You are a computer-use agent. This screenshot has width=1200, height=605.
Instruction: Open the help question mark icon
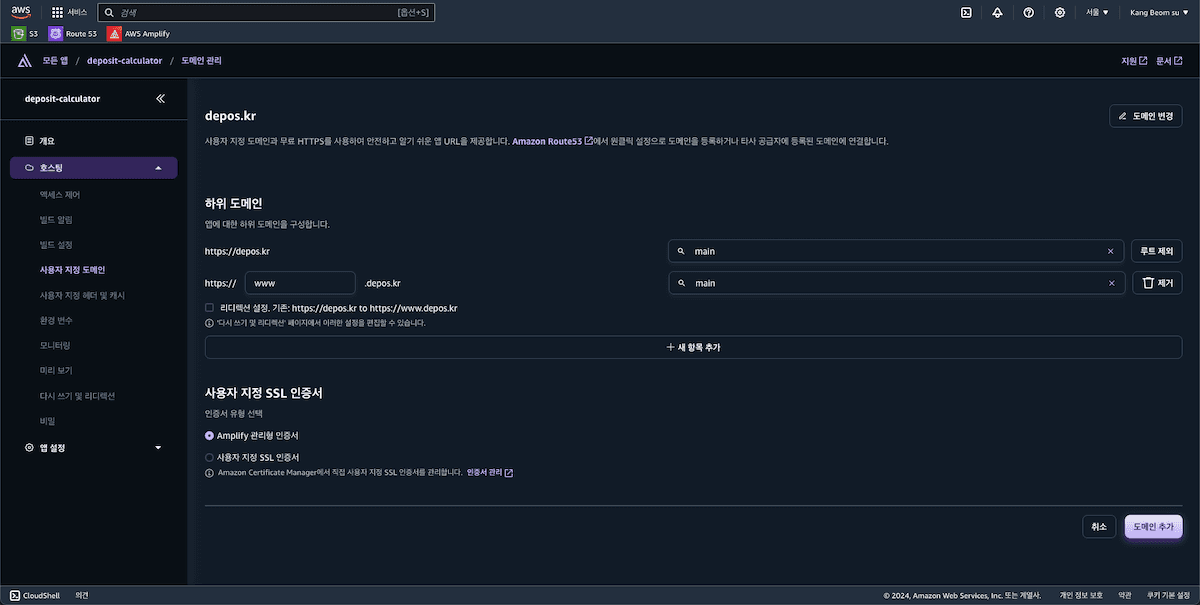tap(1028, 13)
